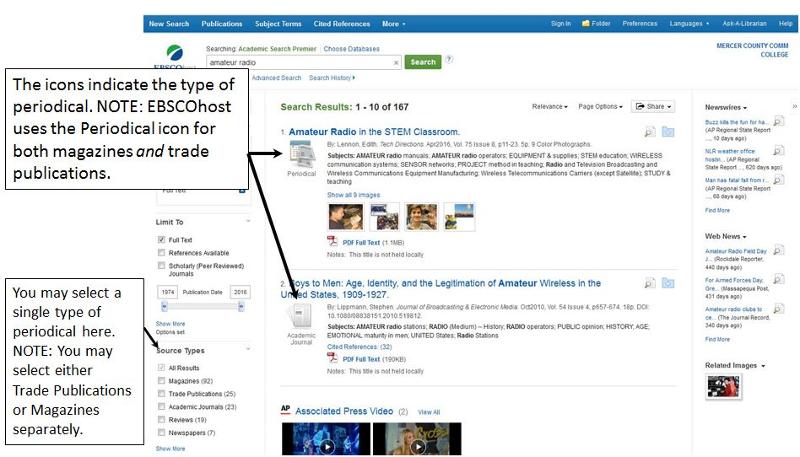Toggle the All Results source type checkbox
This screenshot has width=800, height=457.
click(x=161, y=368)
